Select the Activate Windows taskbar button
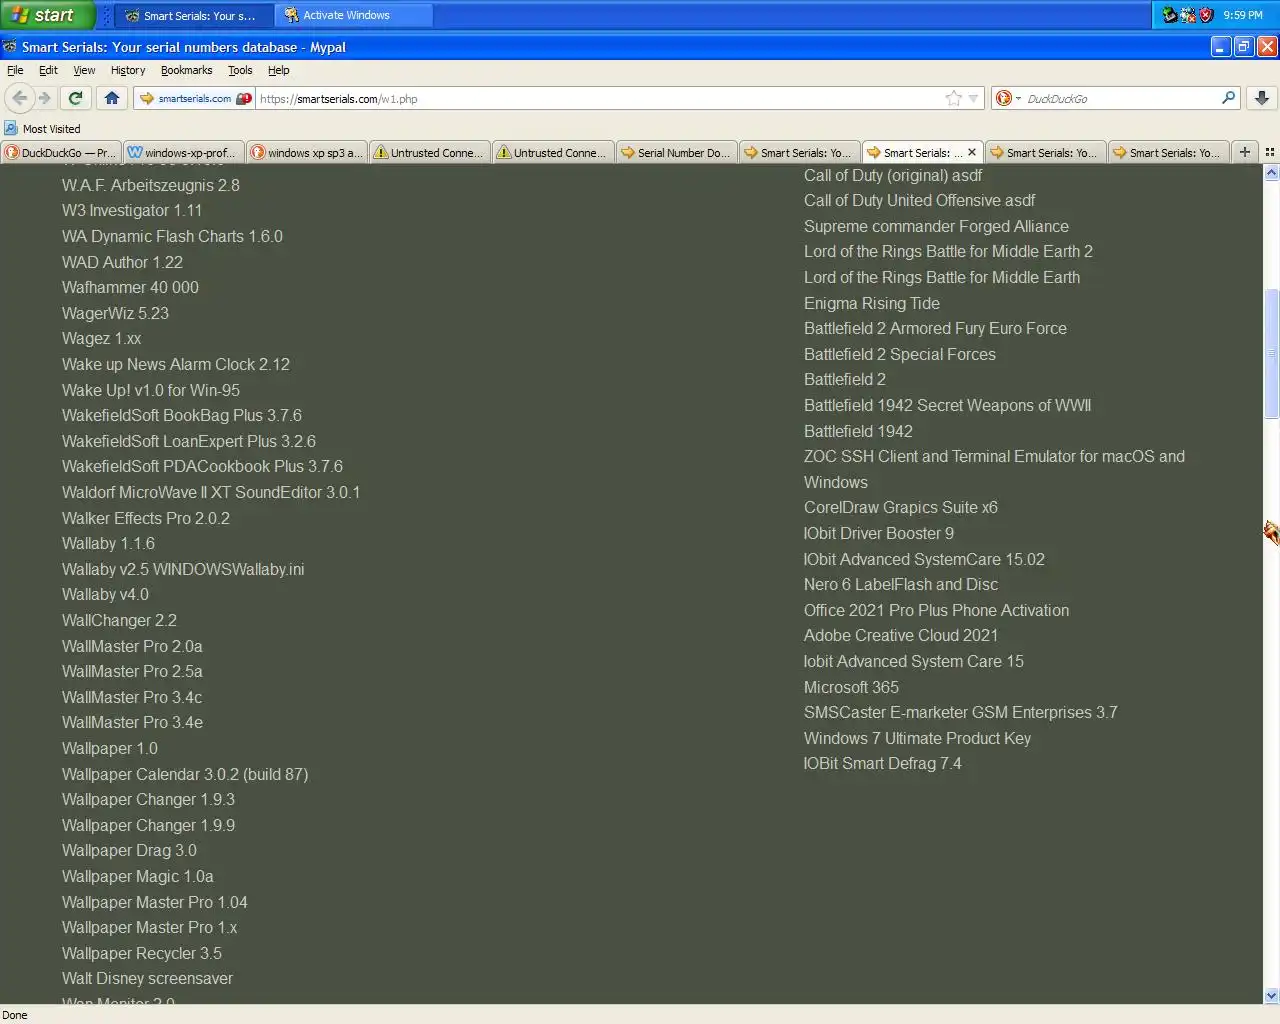1280x1024 pixels. [353, 15]
